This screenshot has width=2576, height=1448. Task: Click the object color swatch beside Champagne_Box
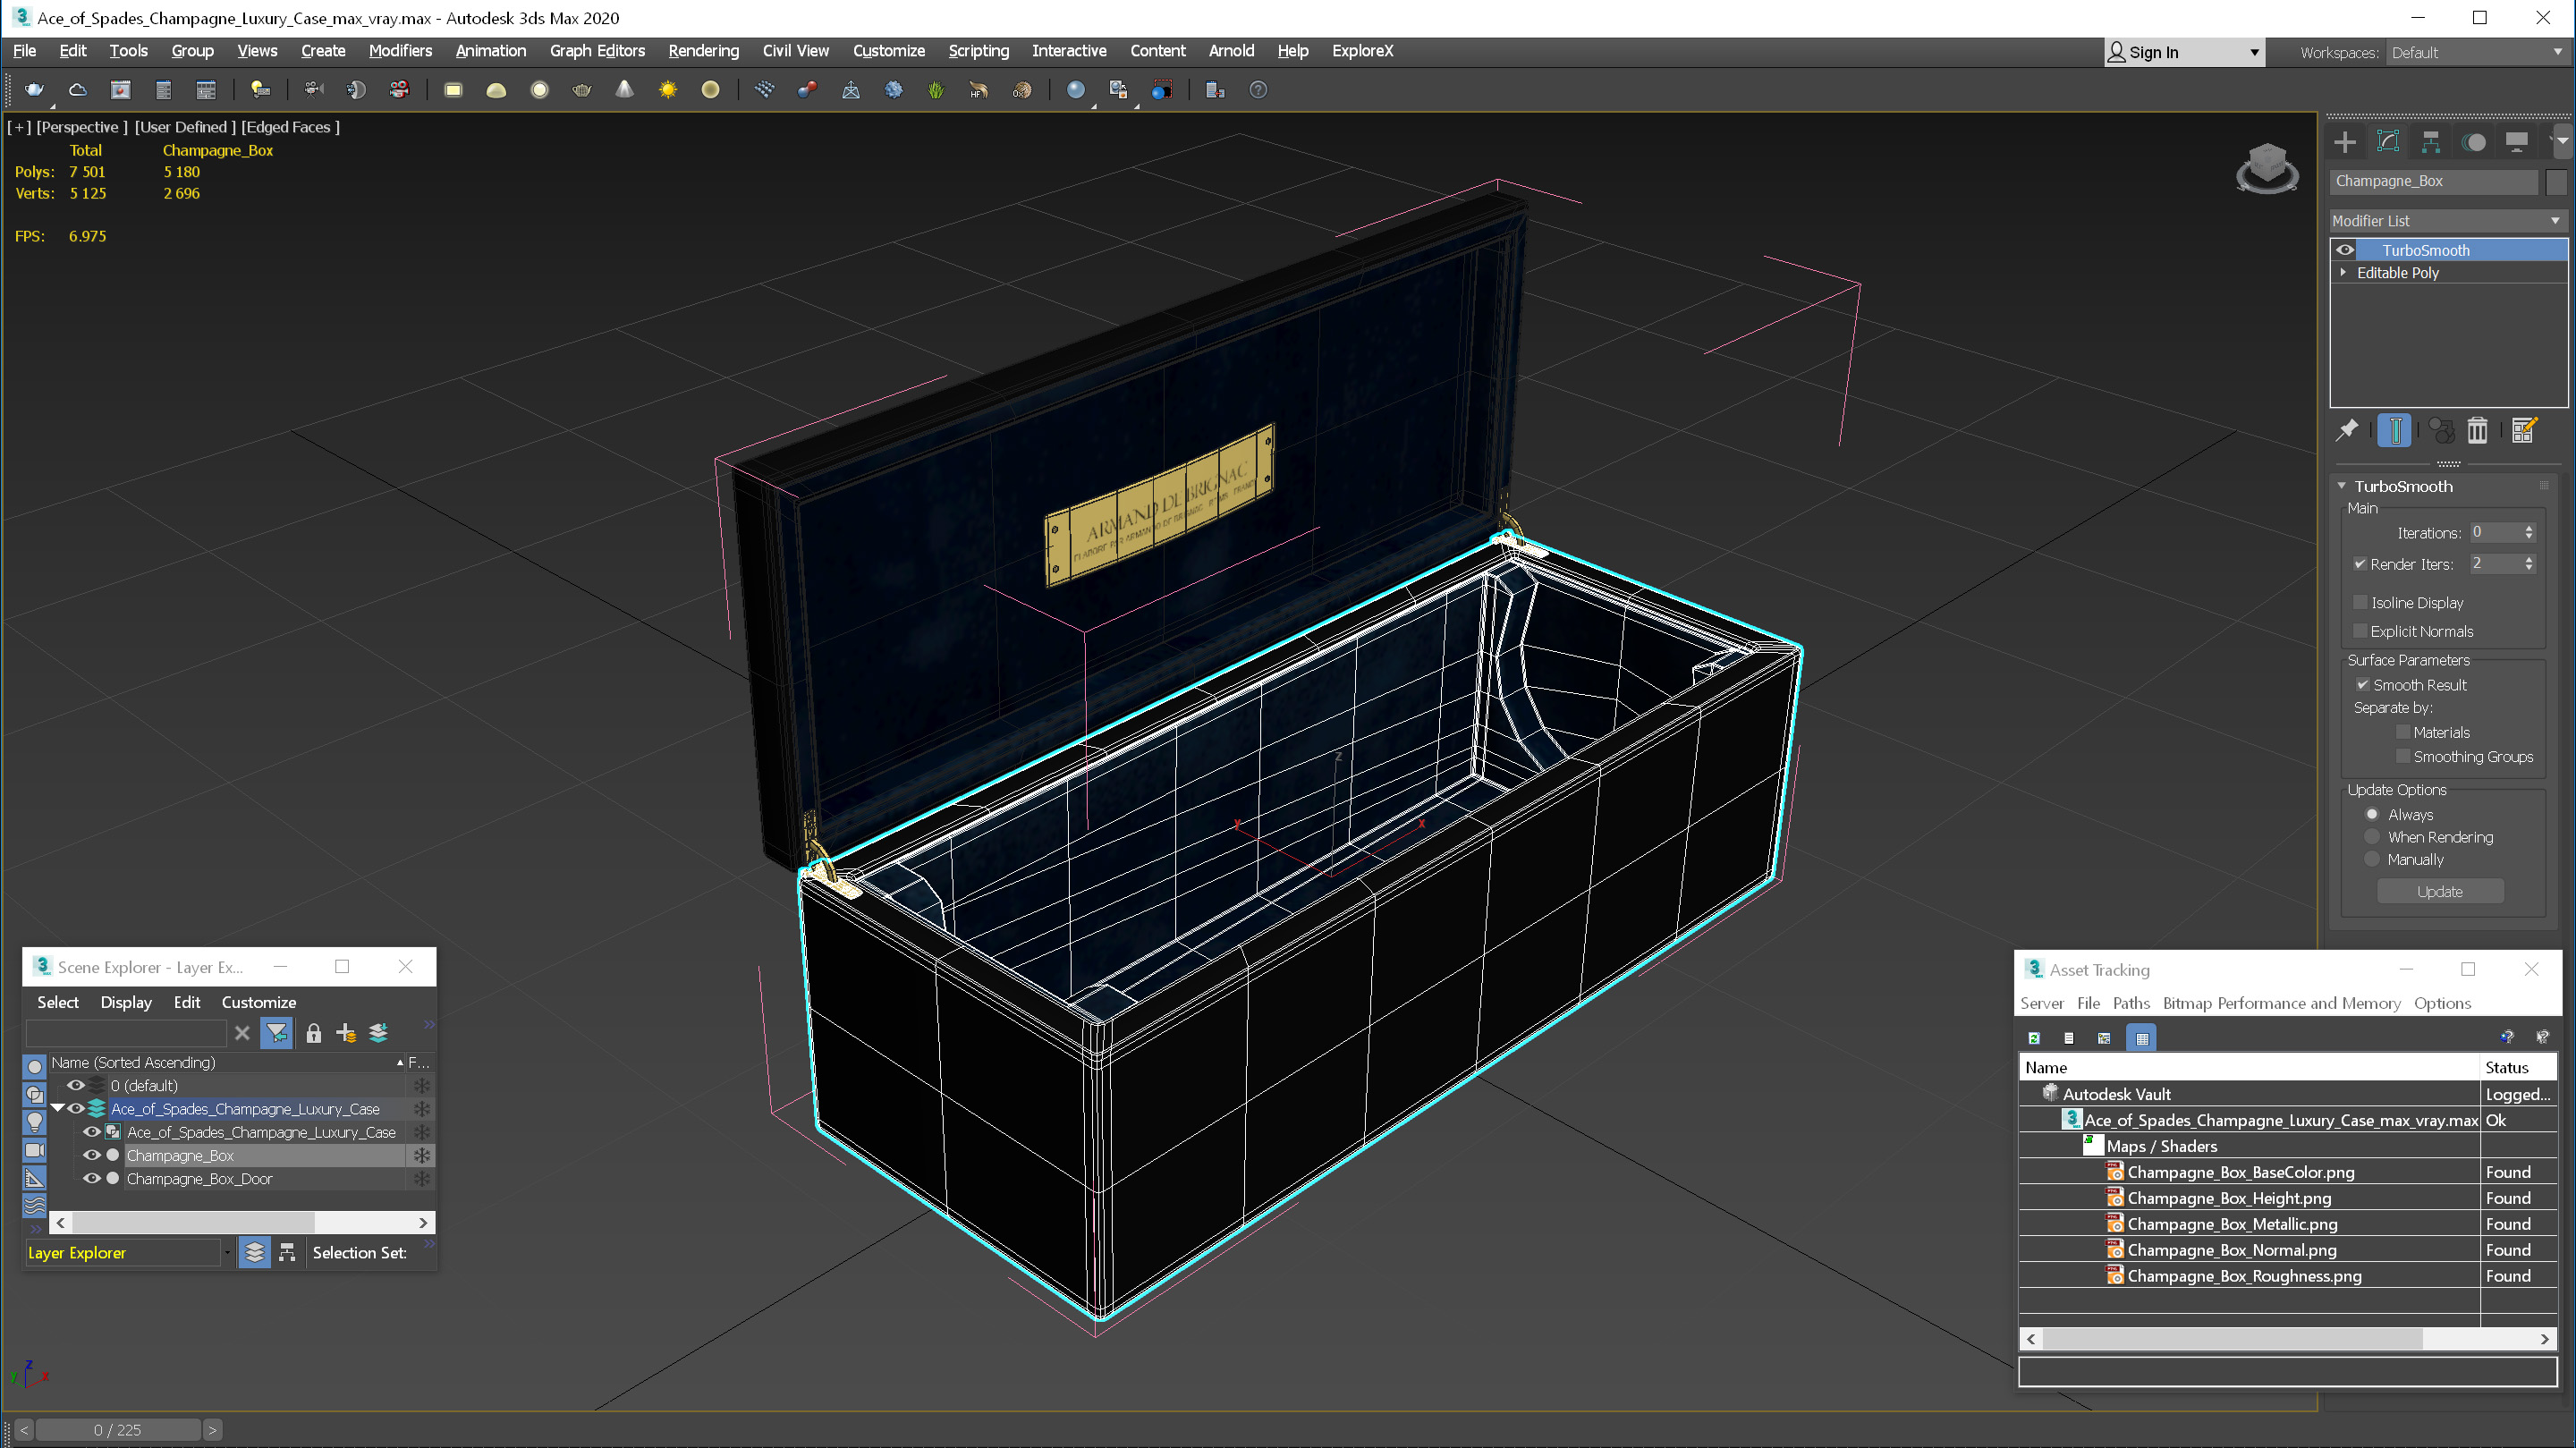(2556, 181)
